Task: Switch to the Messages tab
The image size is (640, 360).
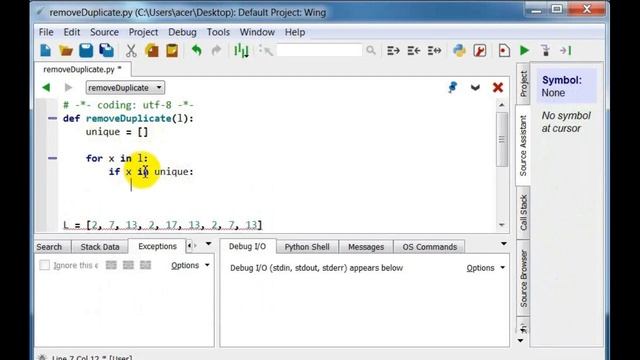Action: pyautogui.click(x=366, y=247)
